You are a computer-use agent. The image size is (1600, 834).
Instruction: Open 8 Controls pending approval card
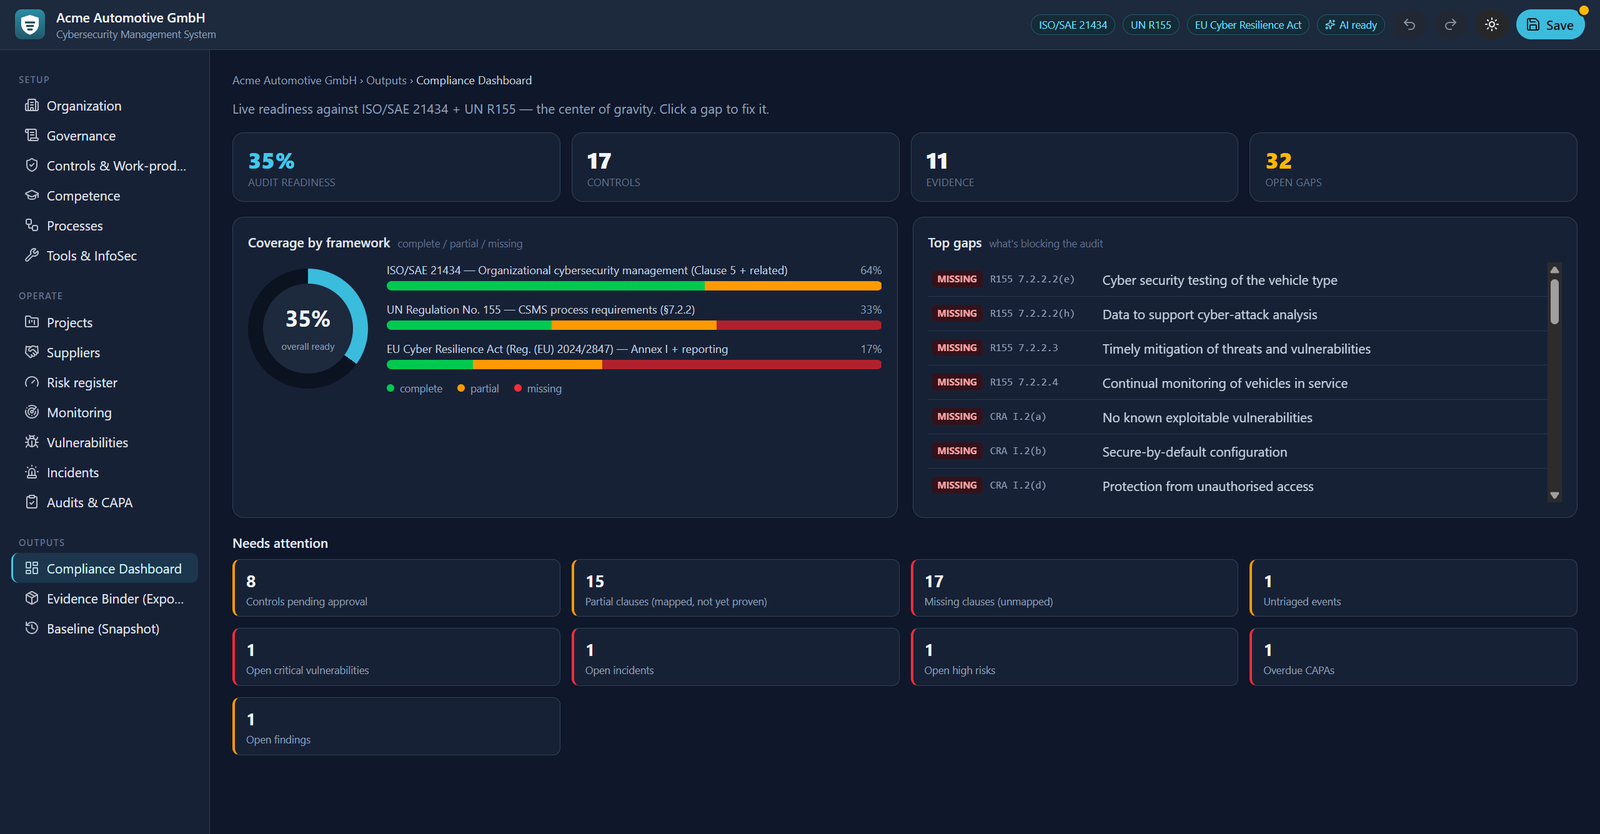(x=396, y=588)
